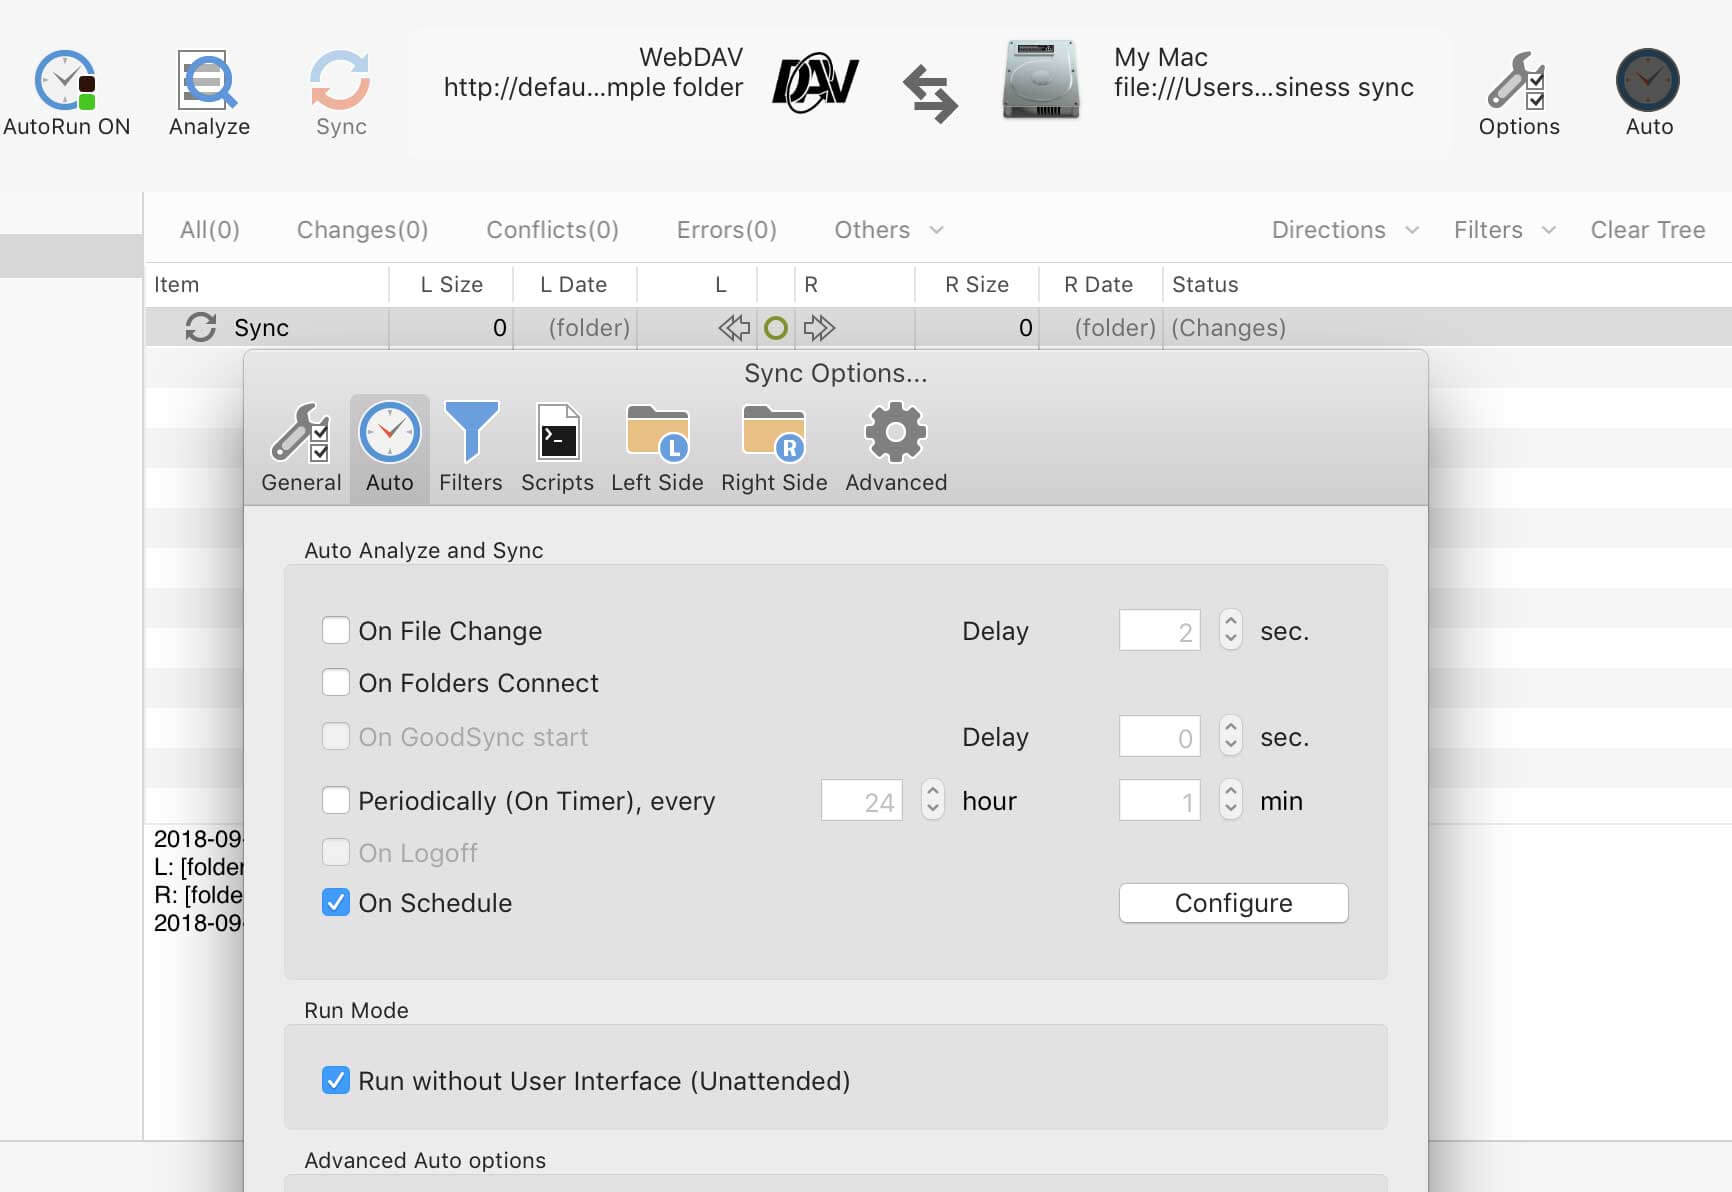Disable Run without User Interface checkbox
1732x1192 pixels.
tap(336, 1081)
